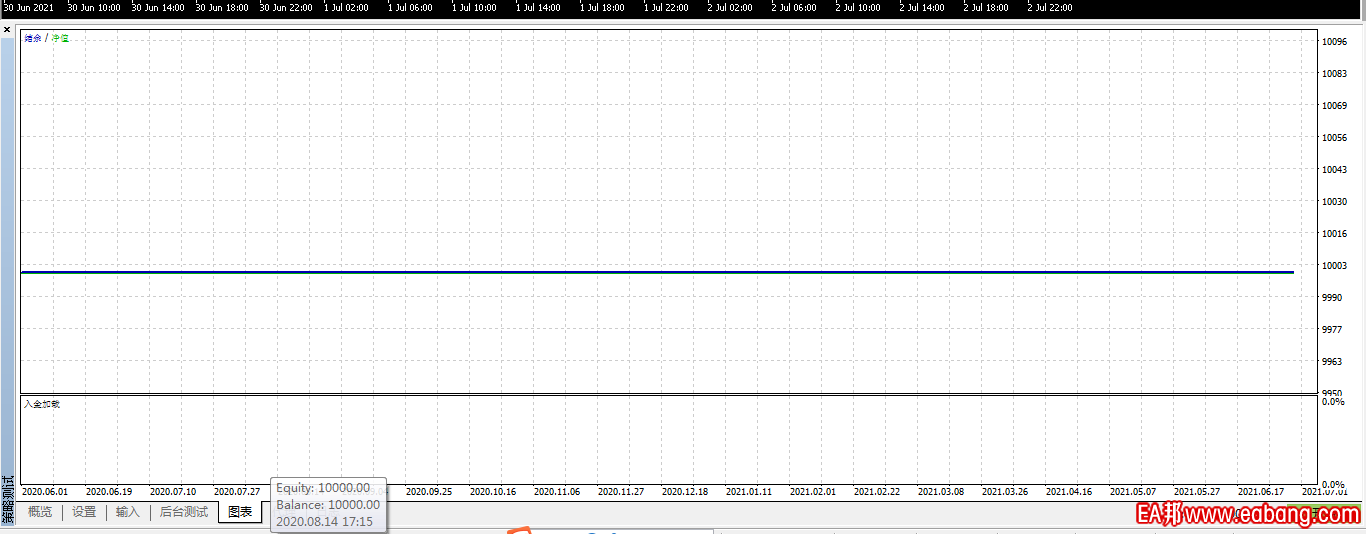
Task: Click the 2020.06.01 date label
Action: click(45, 492)
